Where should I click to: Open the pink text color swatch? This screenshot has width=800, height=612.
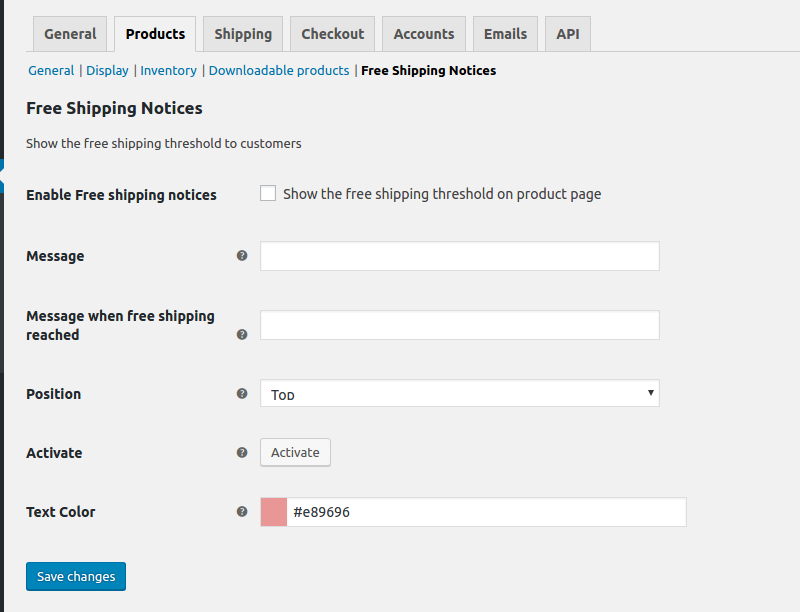pyautogui.click(x=274, y=512)
